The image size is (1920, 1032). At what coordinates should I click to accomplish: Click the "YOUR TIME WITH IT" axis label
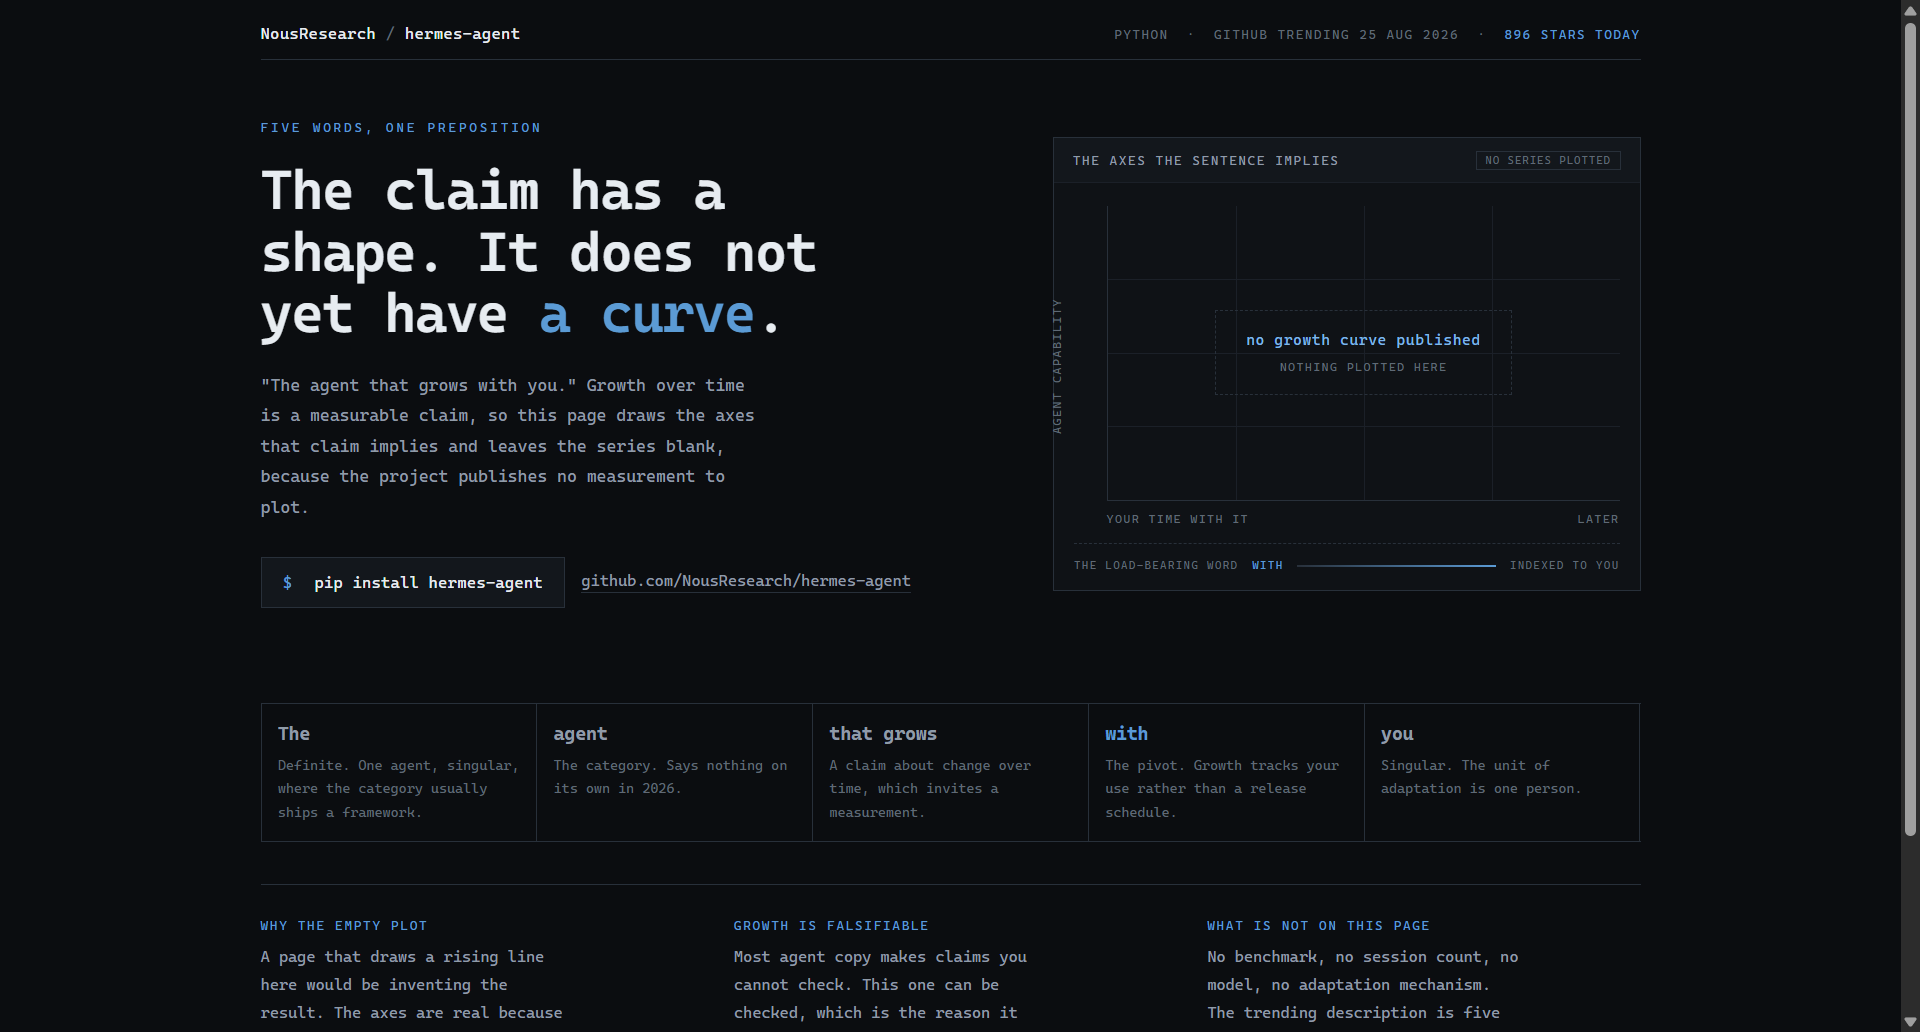point(1177,520)
